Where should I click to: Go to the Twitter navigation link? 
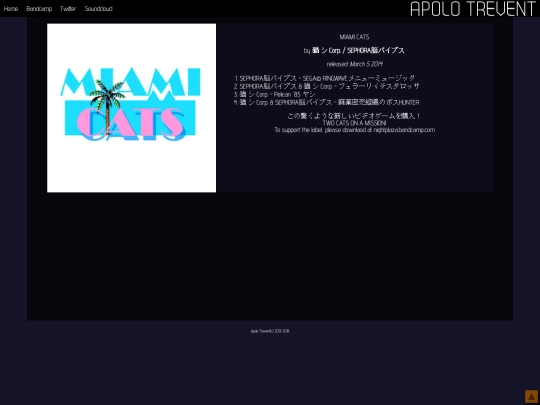click(68, 9)
